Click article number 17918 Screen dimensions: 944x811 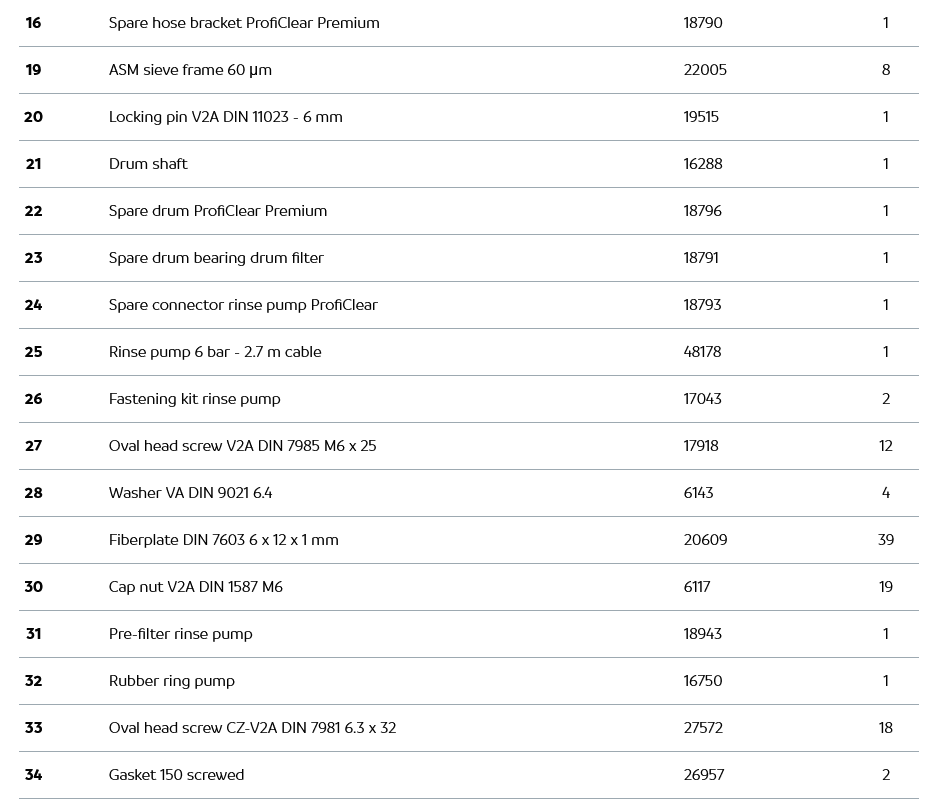coord(701,446)
